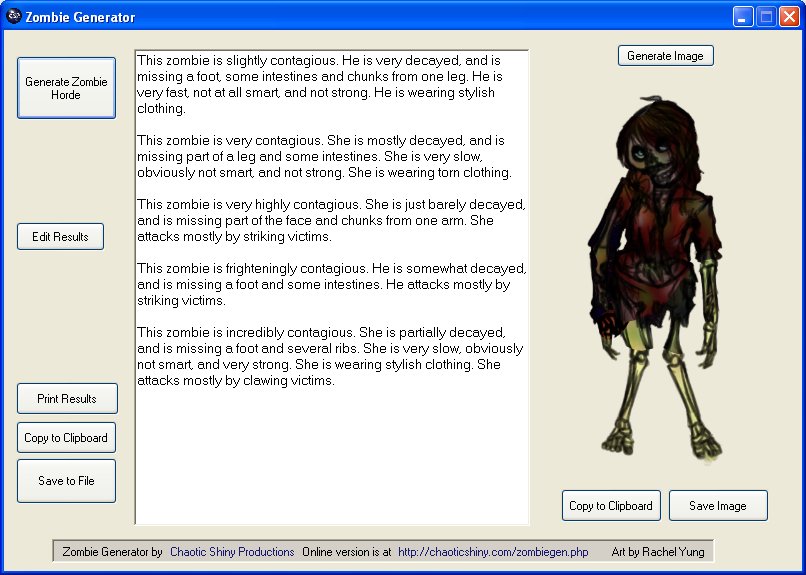
Task: Print the results
Action: click(67, 399)
